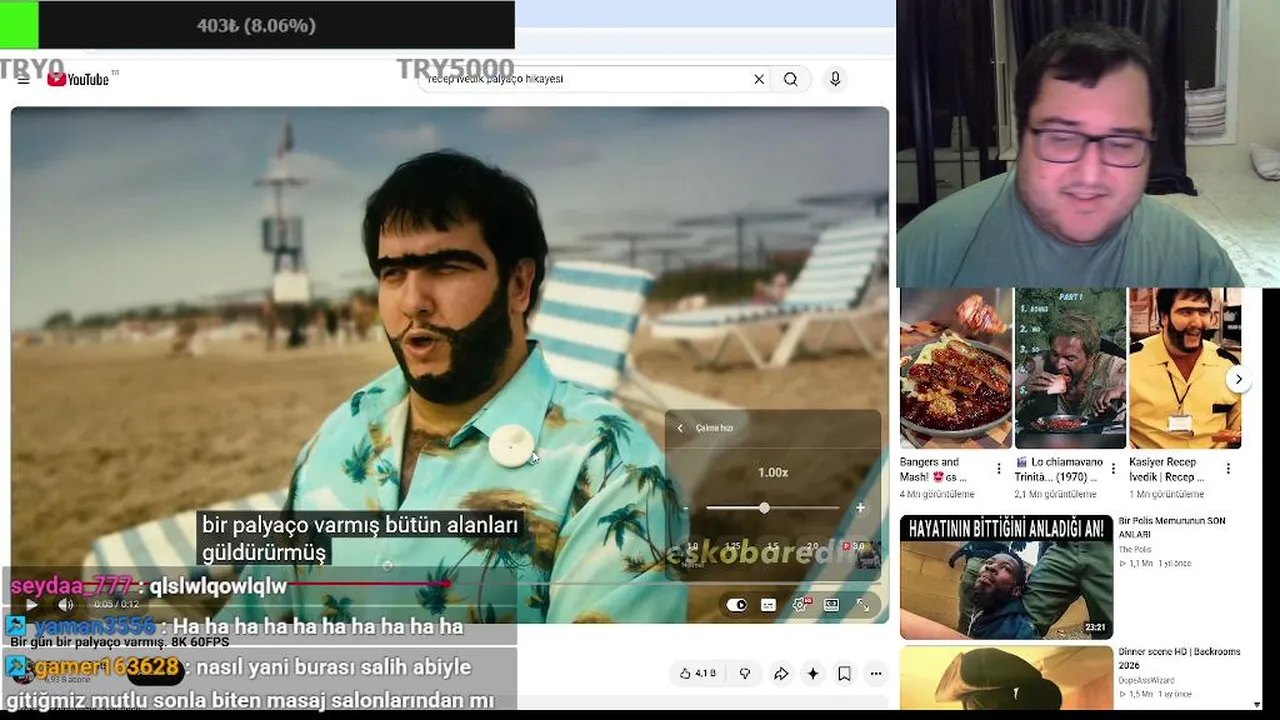Click the 4,1 B like count
The image size is (1280, 720).
[705, 674]
